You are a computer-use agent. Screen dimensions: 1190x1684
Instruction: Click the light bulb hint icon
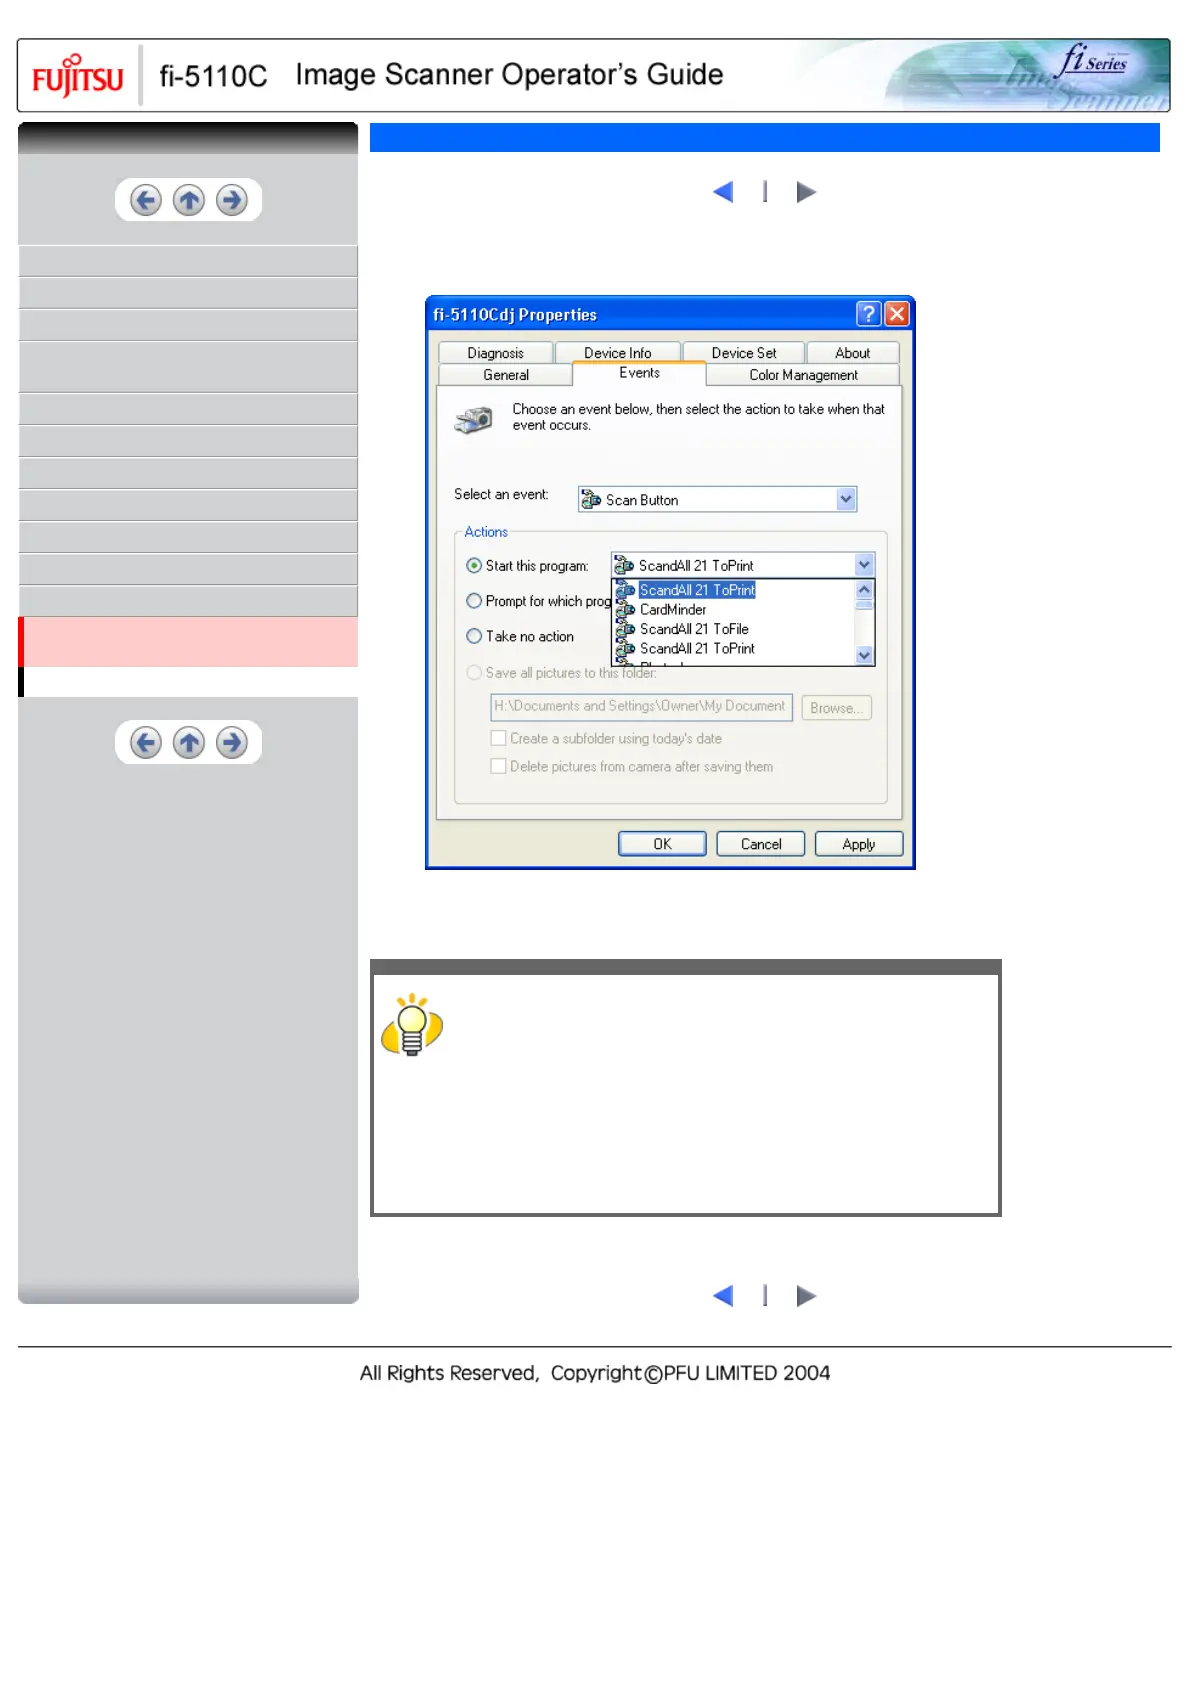[411, 1025]
